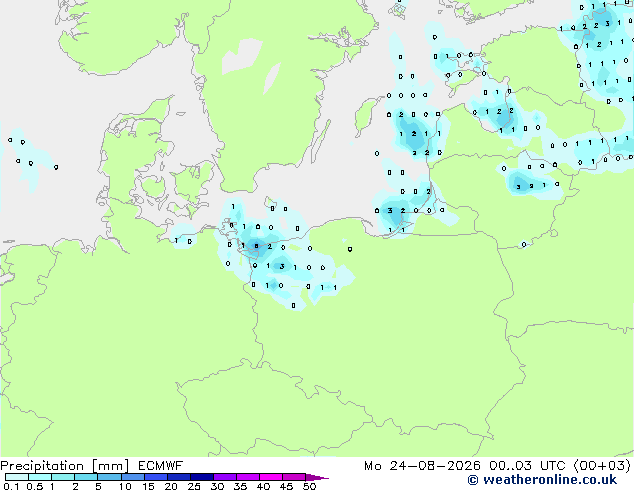
Task: Click the '25' legend scale label
Action: click(x=194, y=486)
